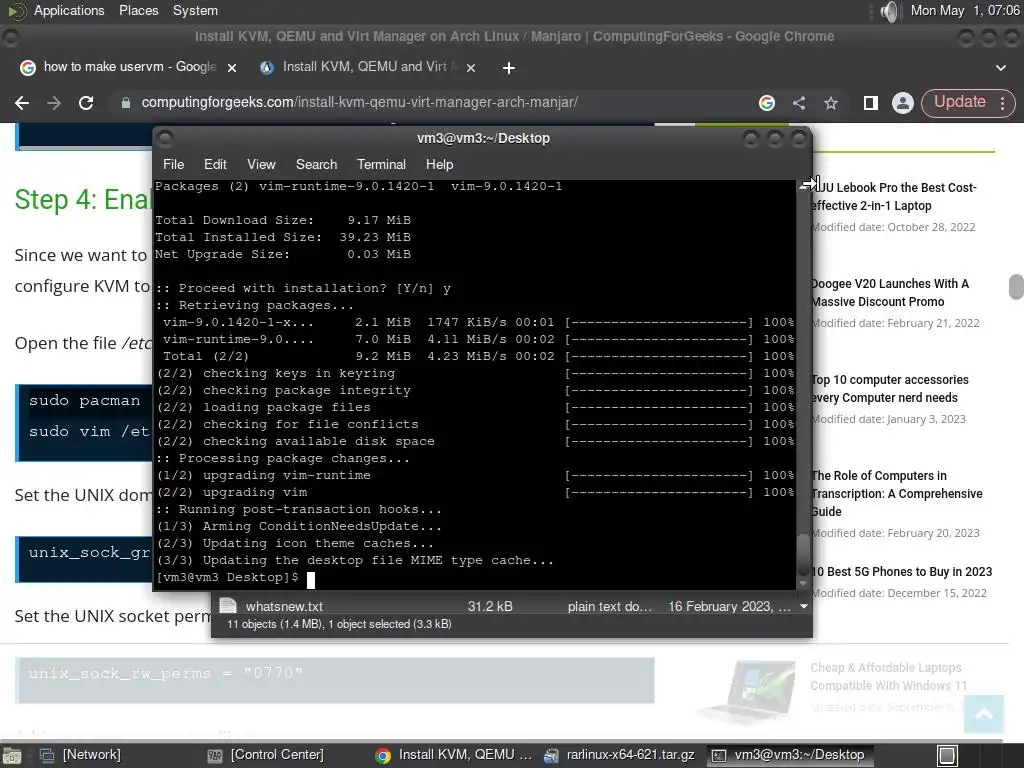Share this page via share icon
Screen dimensions: 1024x768
(799, 103)
